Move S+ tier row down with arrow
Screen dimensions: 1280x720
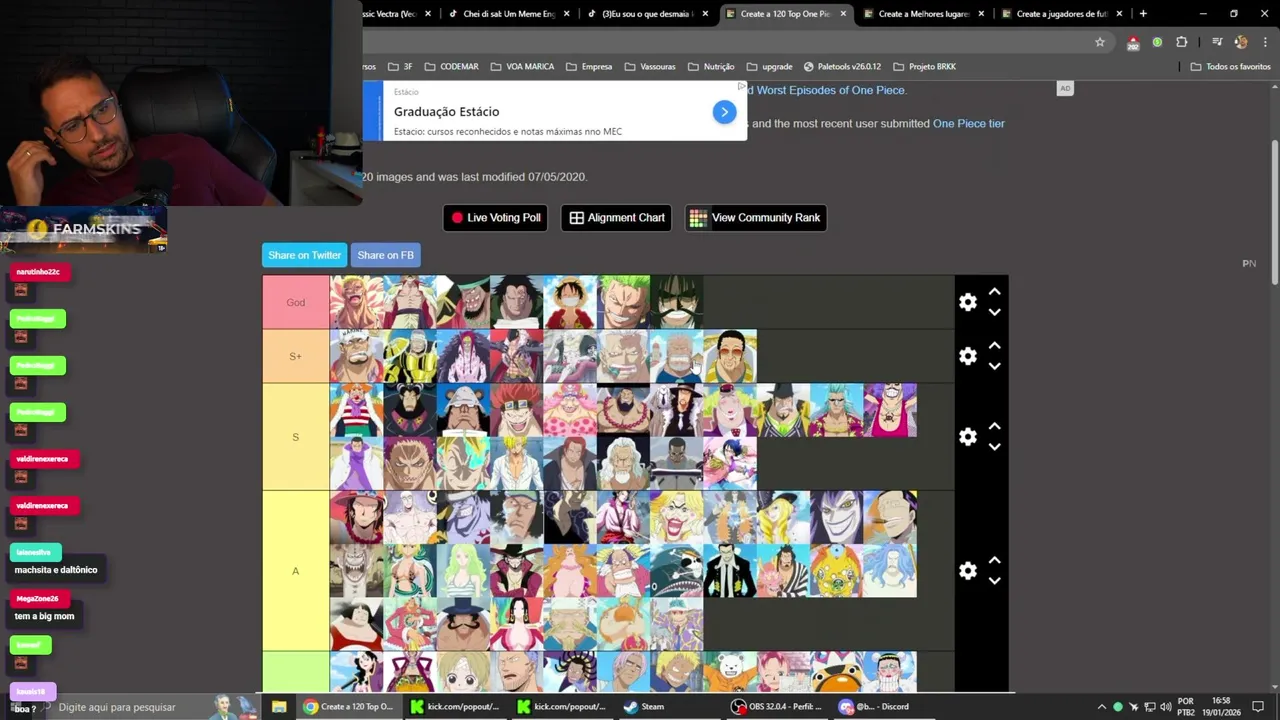(994, 366)
